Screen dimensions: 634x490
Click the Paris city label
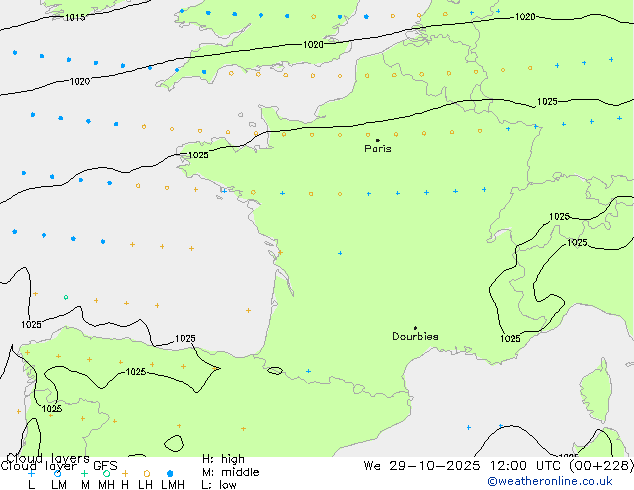(x=378, y=148)
